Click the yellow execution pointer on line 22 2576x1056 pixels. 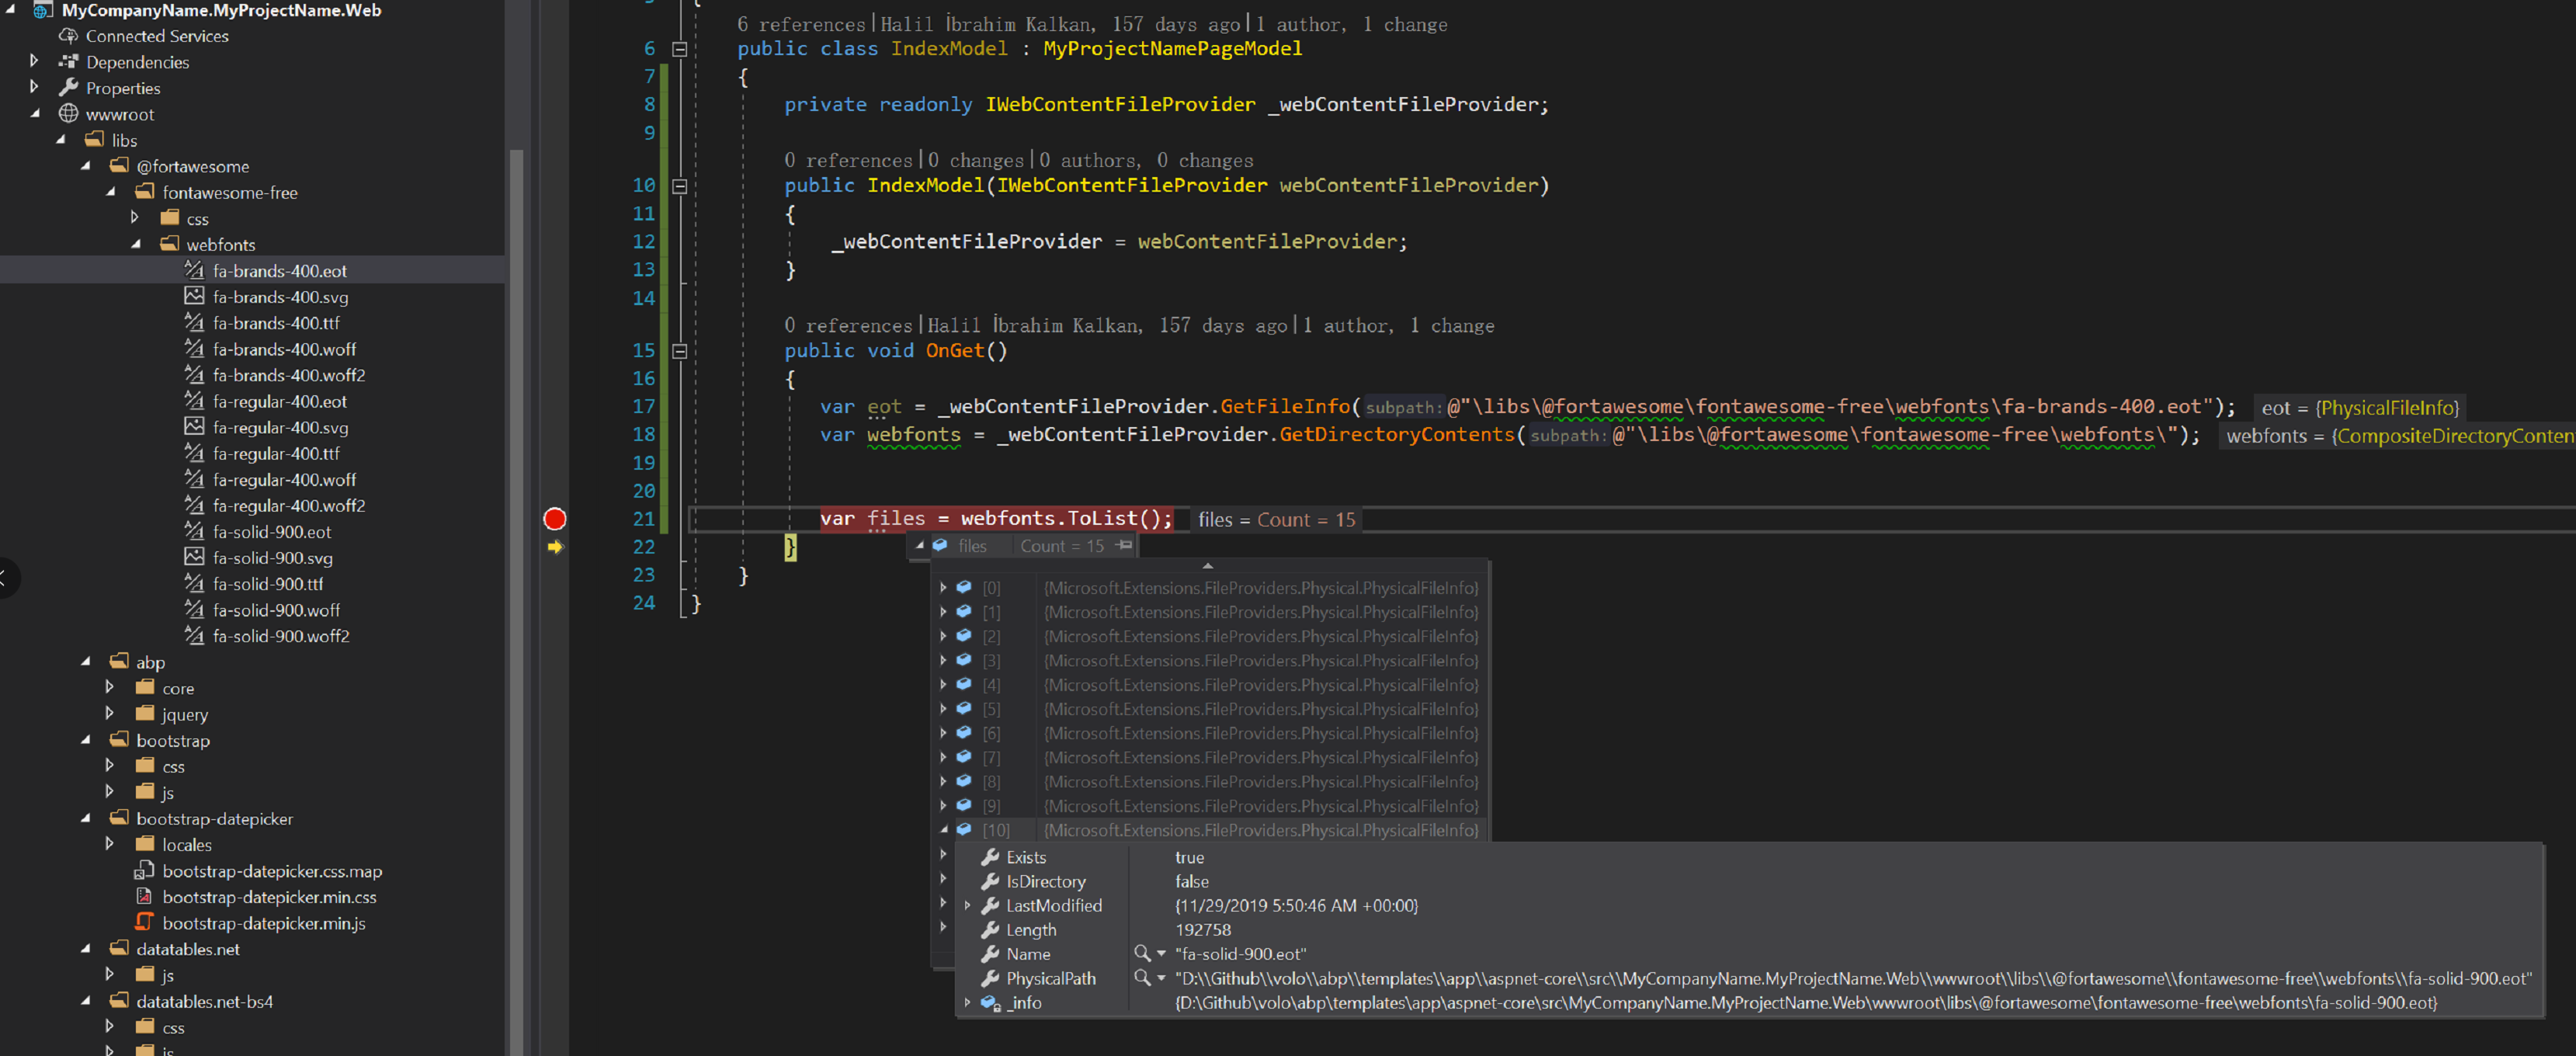coord(555,547)
